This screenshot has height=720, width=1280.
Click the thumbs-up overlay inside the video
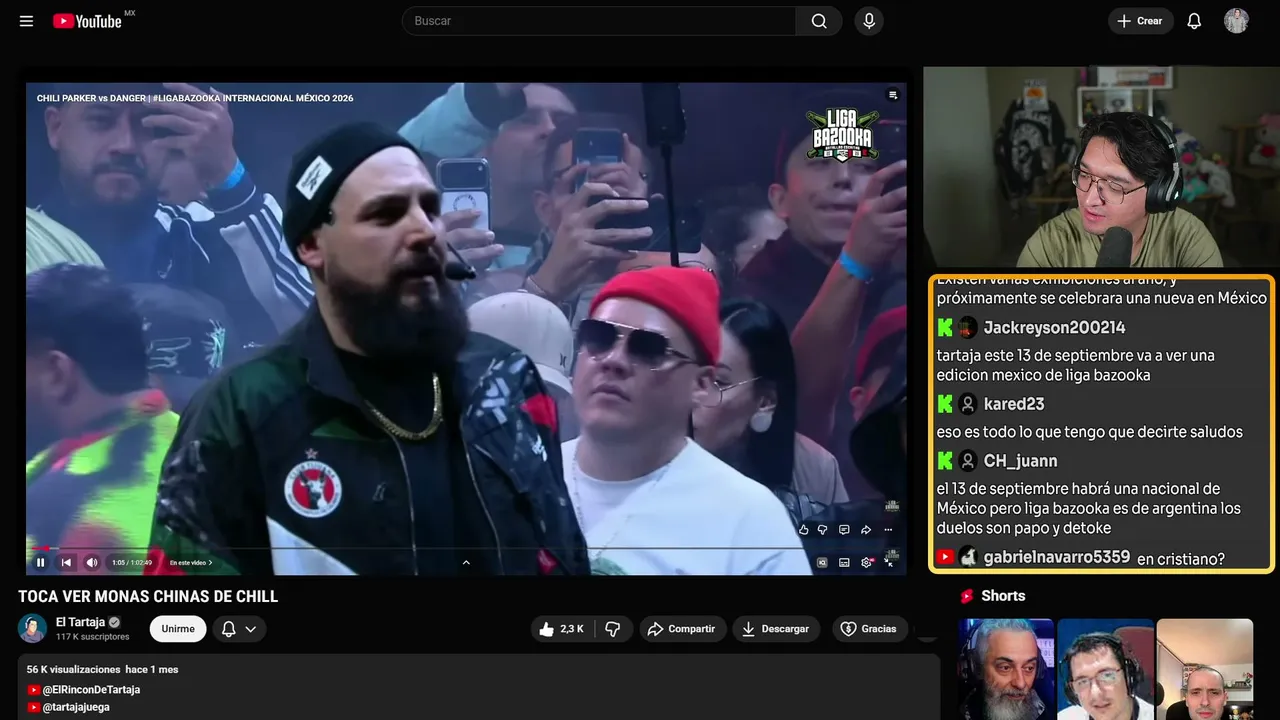803,530
